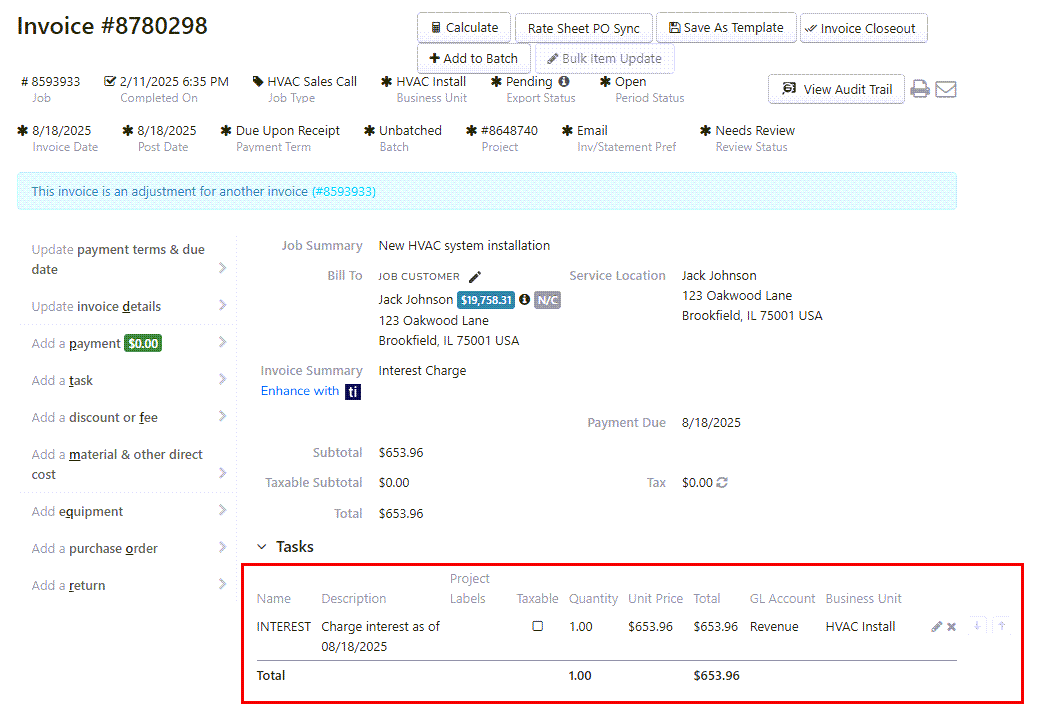This screenshot has height=716, width=1059.
Task: Click the Revenue GL Account cell
Action: point(774,627)
